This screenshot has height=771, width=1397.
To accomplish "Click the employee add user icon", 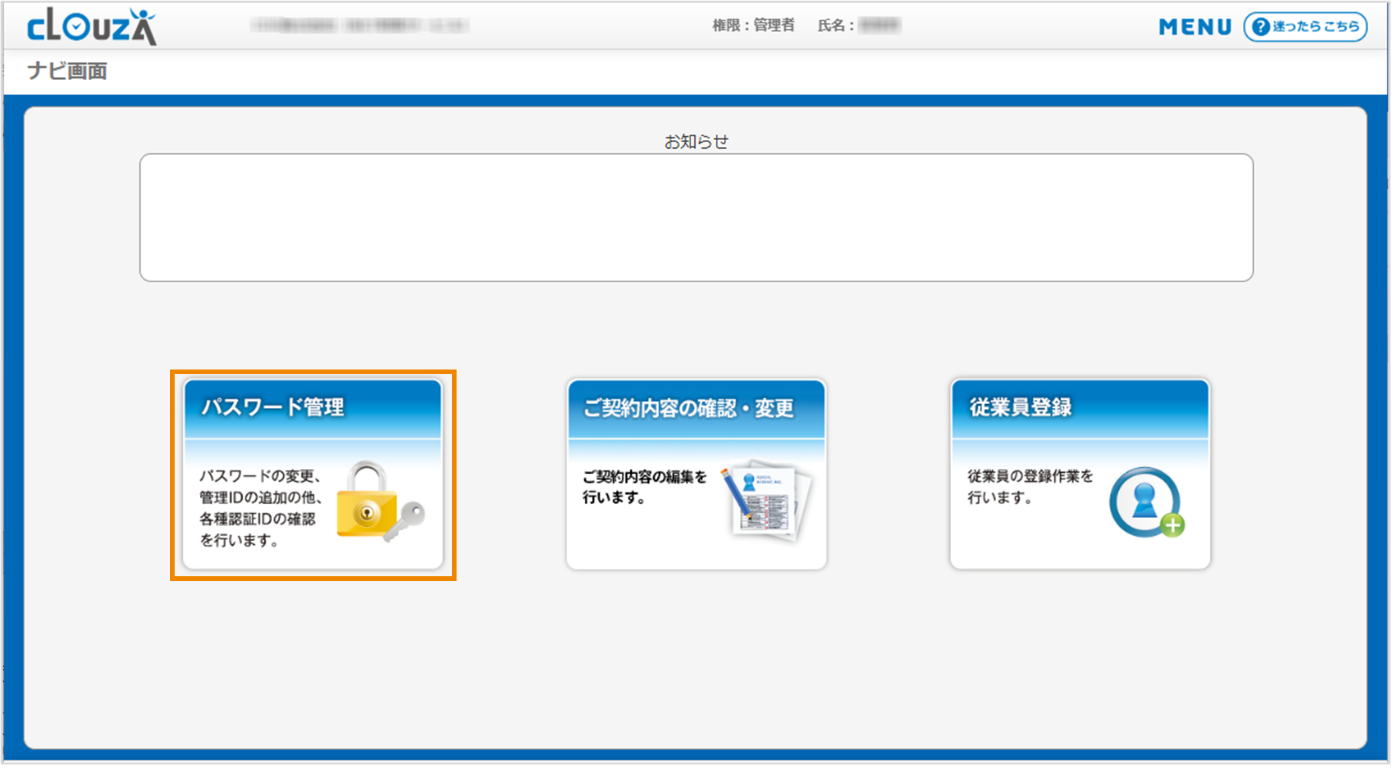I will (1143, 500).
